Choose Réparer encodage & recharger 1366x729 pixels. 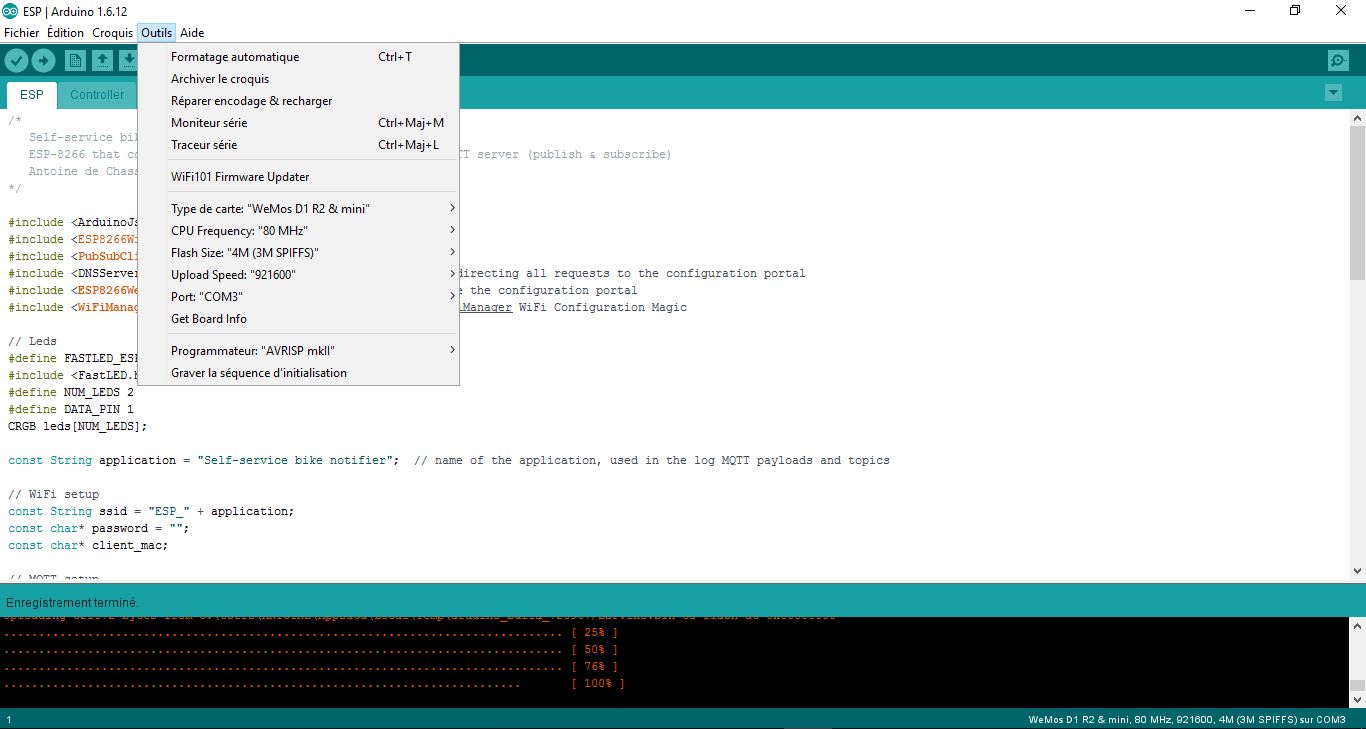pyautogui.click(x=298, y=101)
